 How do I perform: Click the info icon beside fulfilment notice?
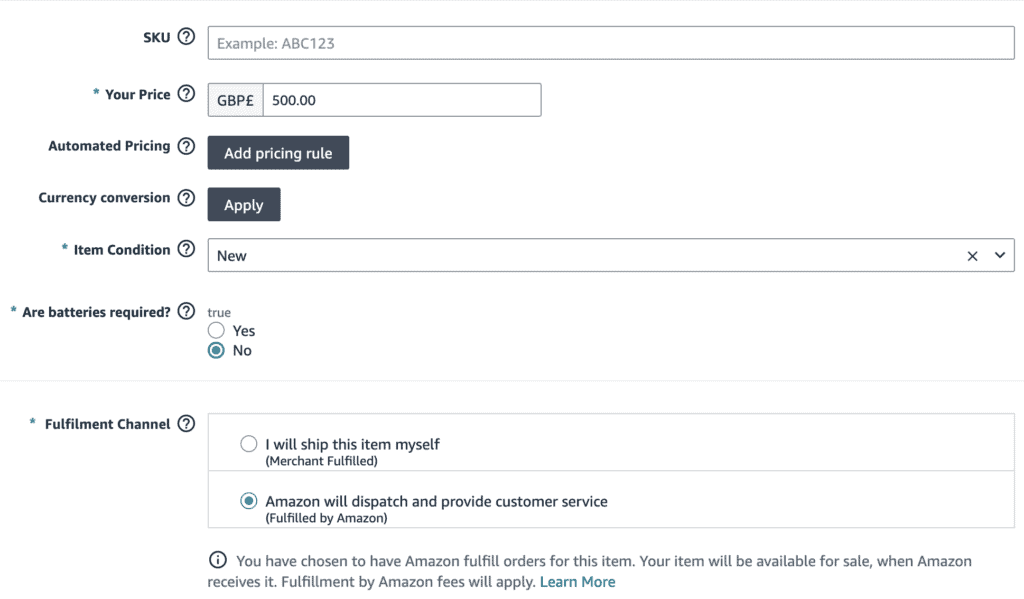[x=217, y=561]
